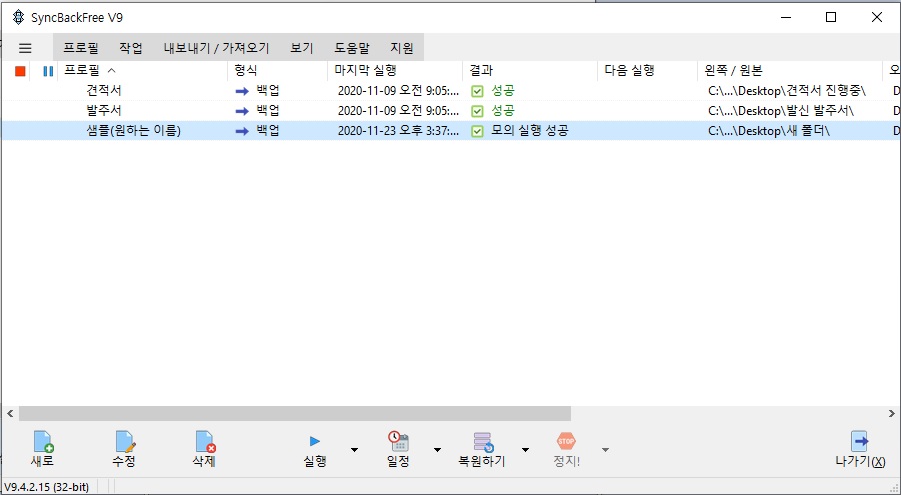Click result check icon in 발주서 row

point(477,111)
